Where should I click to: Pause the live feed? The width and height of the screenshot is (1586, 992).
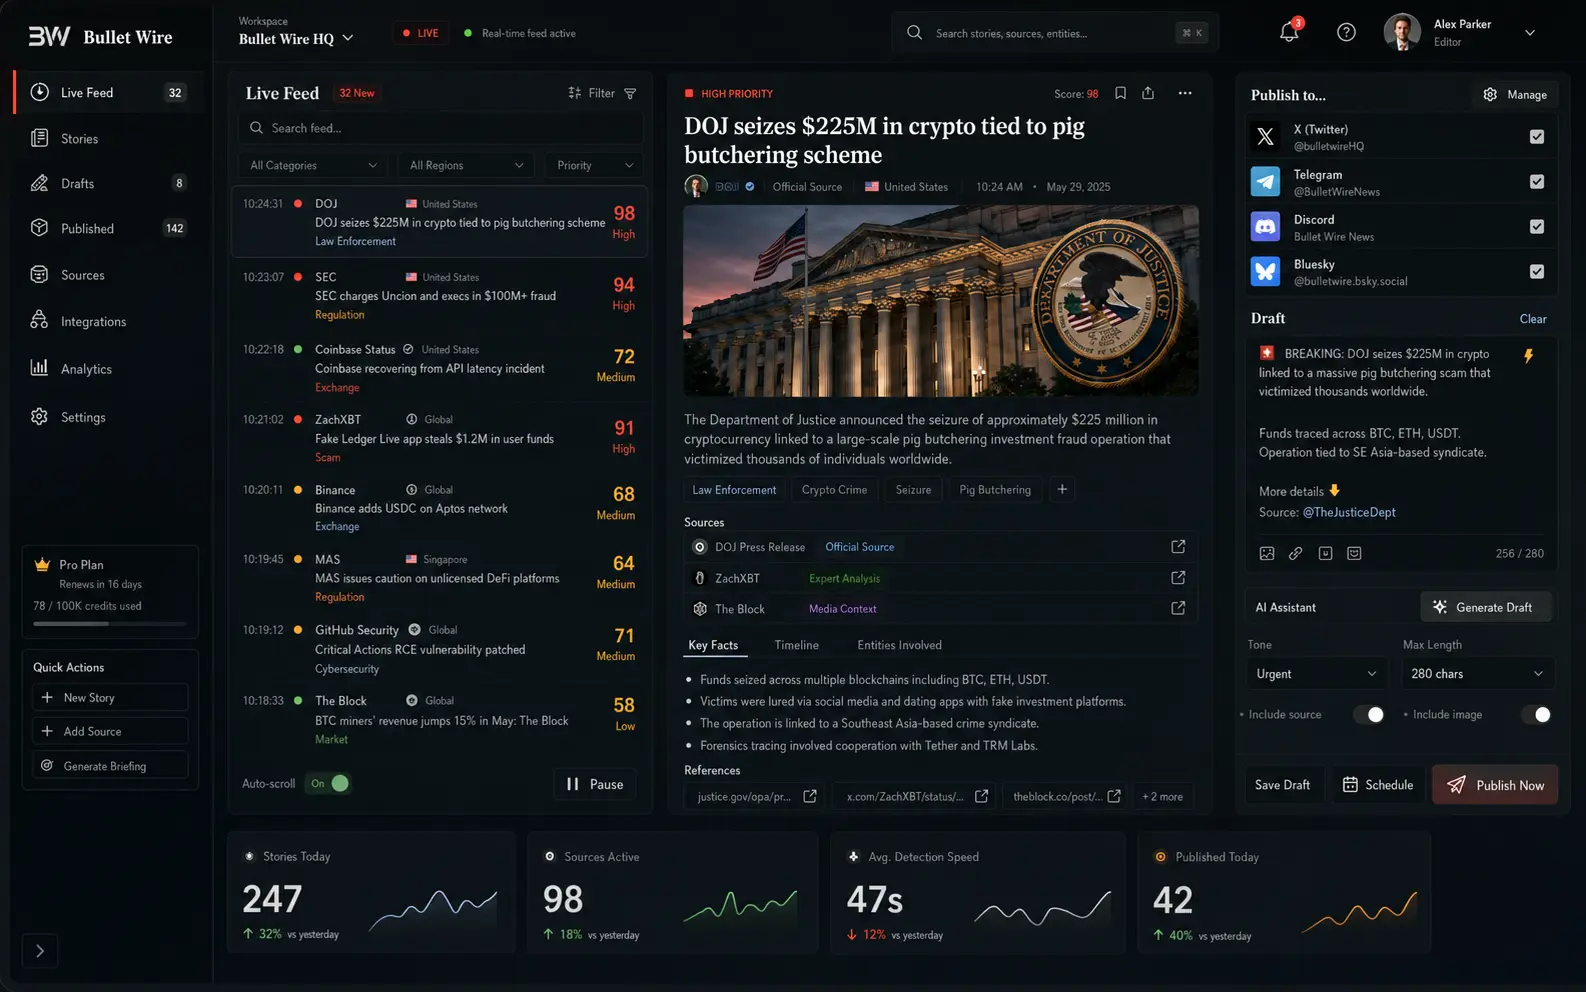[595, 784]
